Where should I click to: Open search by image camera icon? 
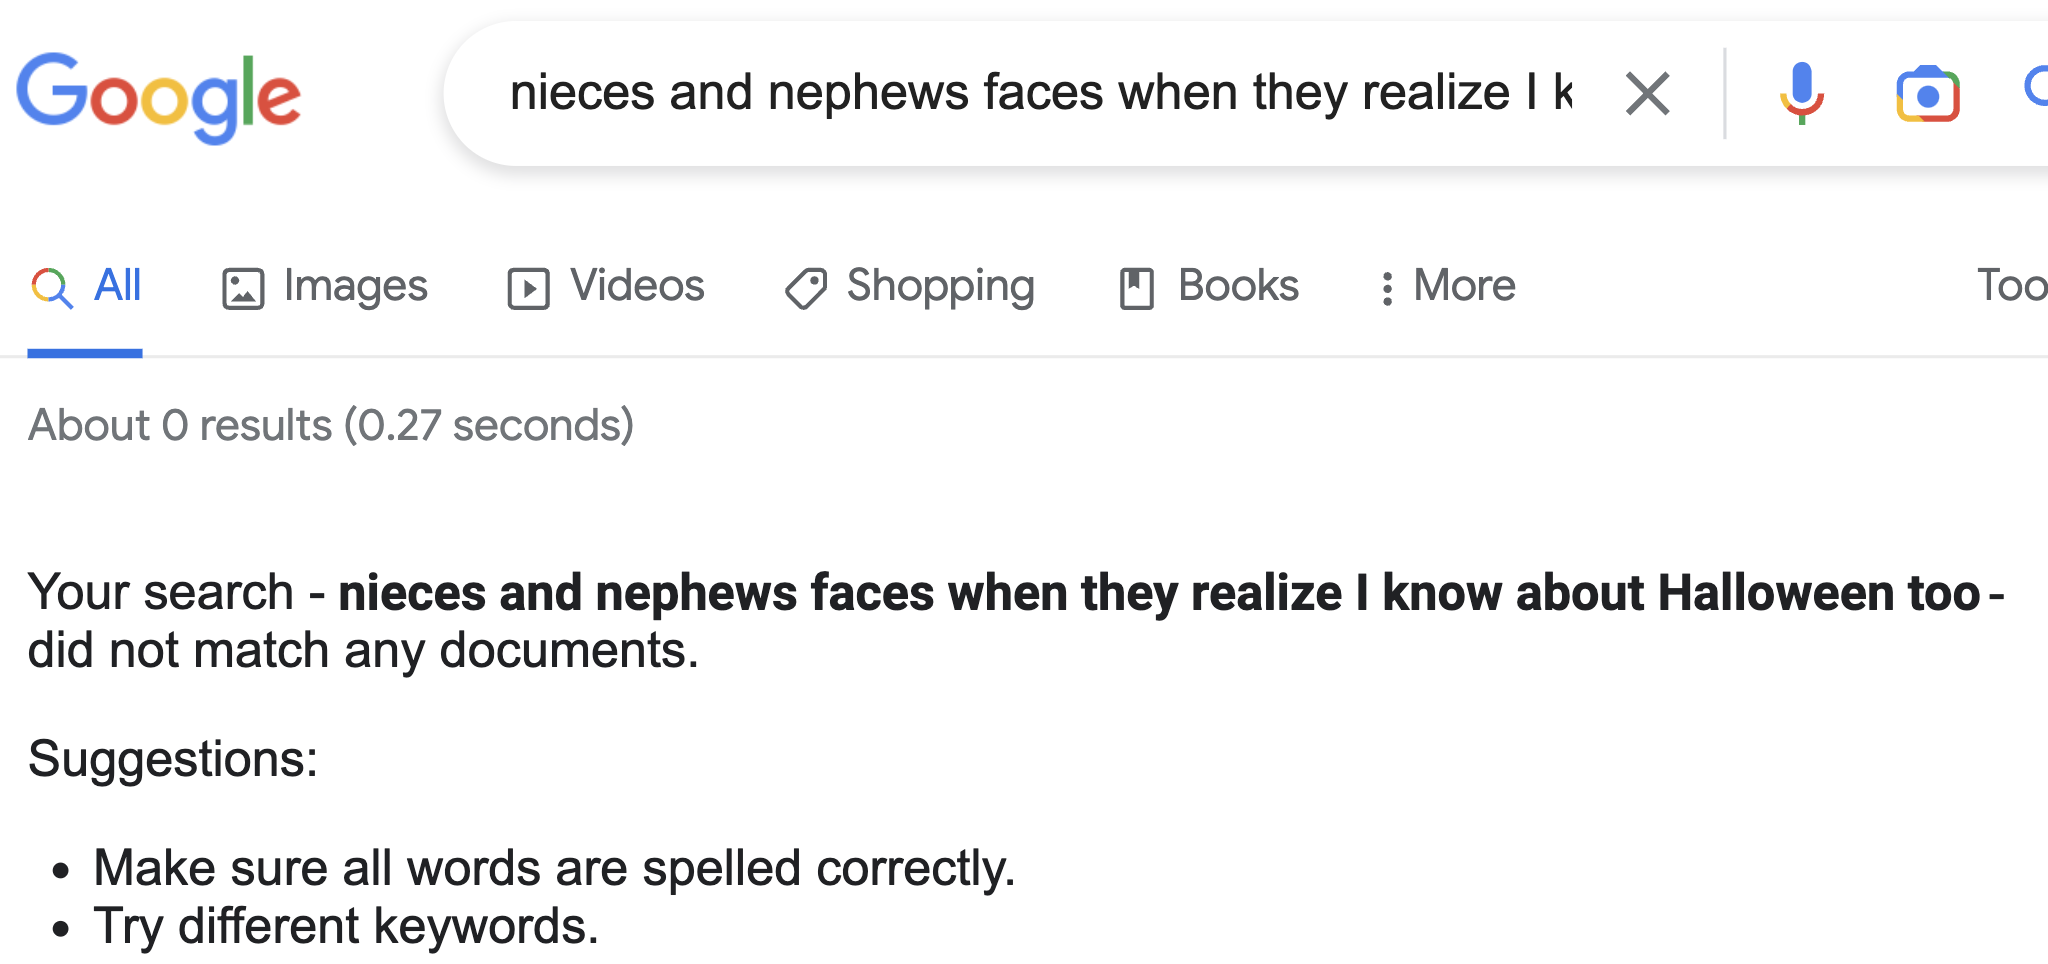pyautogui.click(x=1927, y=94)
